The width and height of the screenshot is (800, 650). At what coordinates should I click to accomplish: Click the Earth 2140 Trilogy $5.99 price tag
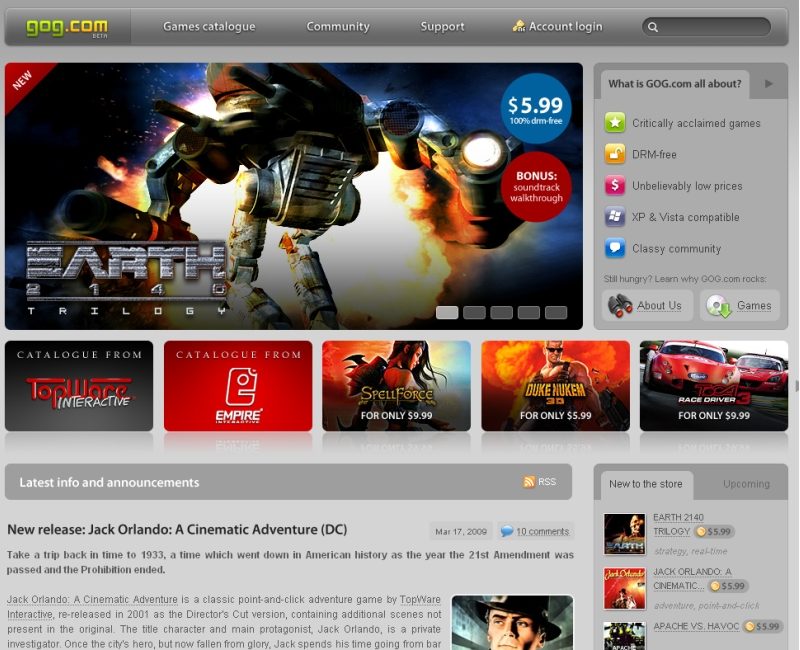coord(715,532)
